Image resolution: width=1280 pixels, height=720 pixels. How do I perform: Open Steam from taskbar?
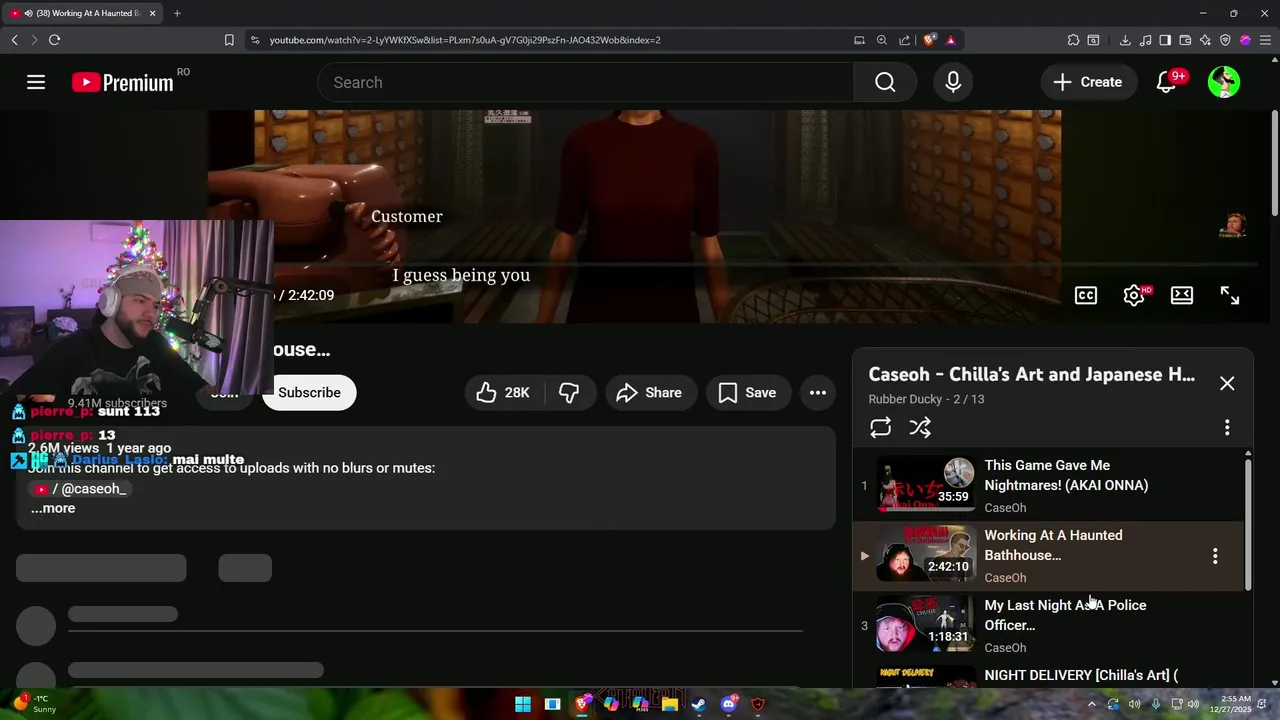(x=699, y=704)
